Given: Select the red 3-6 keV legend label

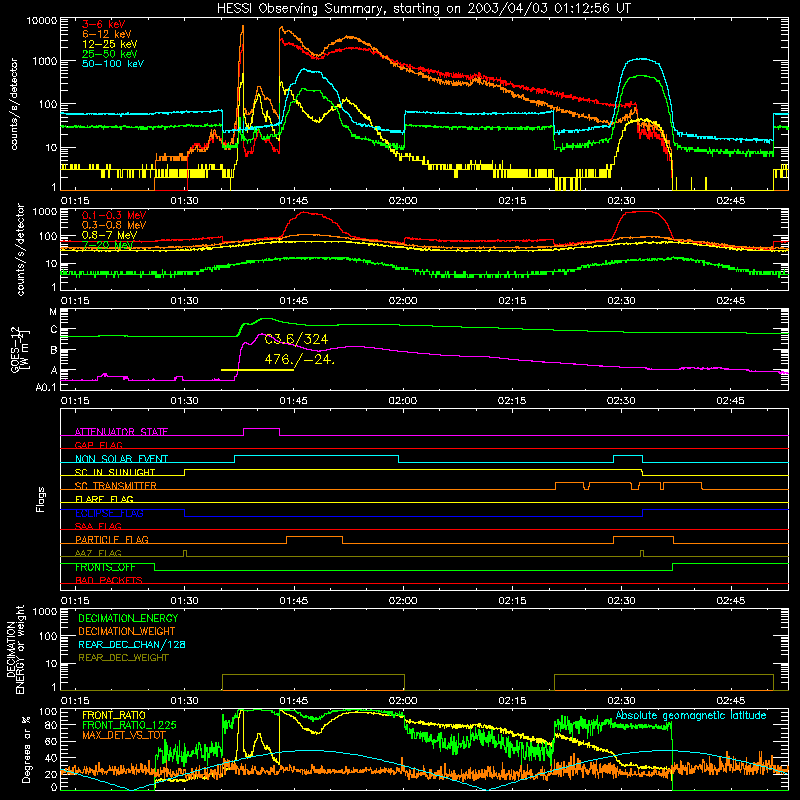Looking at the screenshot, I should [104, 24].
